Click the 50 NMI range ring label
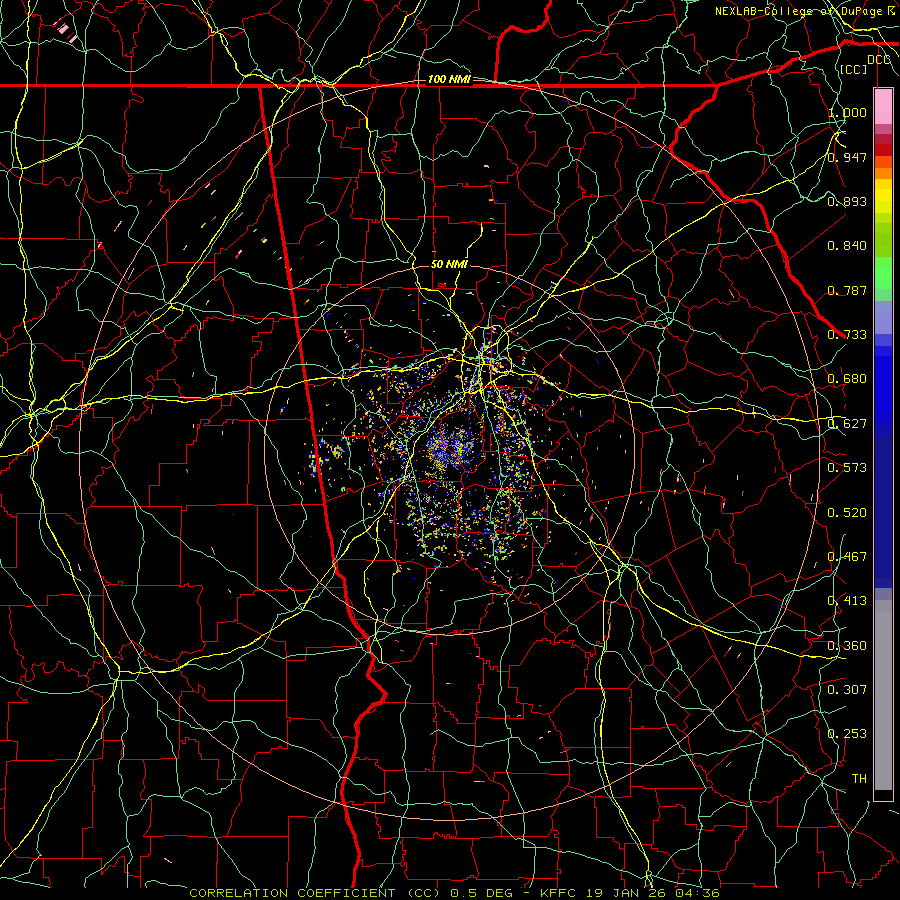Screen dimensions: 900x900 coord(449,264)
